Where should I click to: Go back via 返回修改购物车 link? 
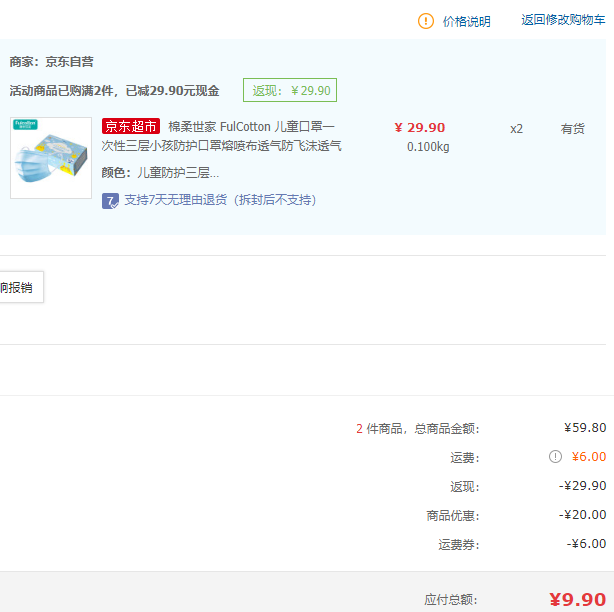563,20
